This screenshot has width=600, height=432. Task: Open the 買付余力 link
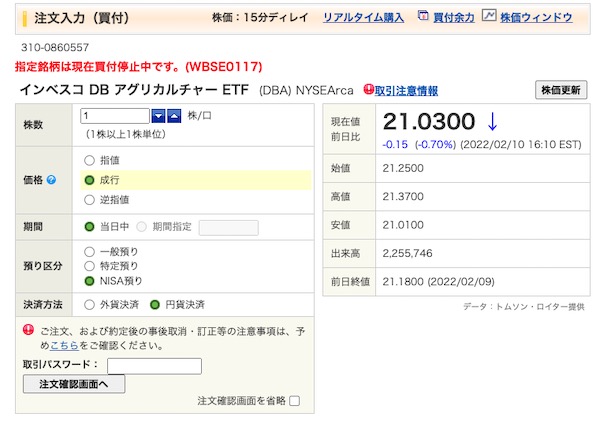point(454,17)
